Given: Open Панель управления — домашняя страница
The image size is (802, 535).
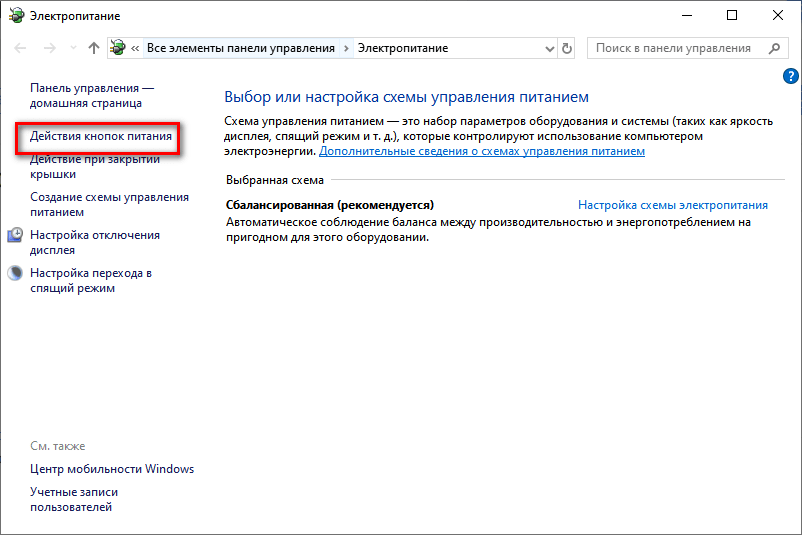Looking at the screenshot, I should (x=92, y=95).
